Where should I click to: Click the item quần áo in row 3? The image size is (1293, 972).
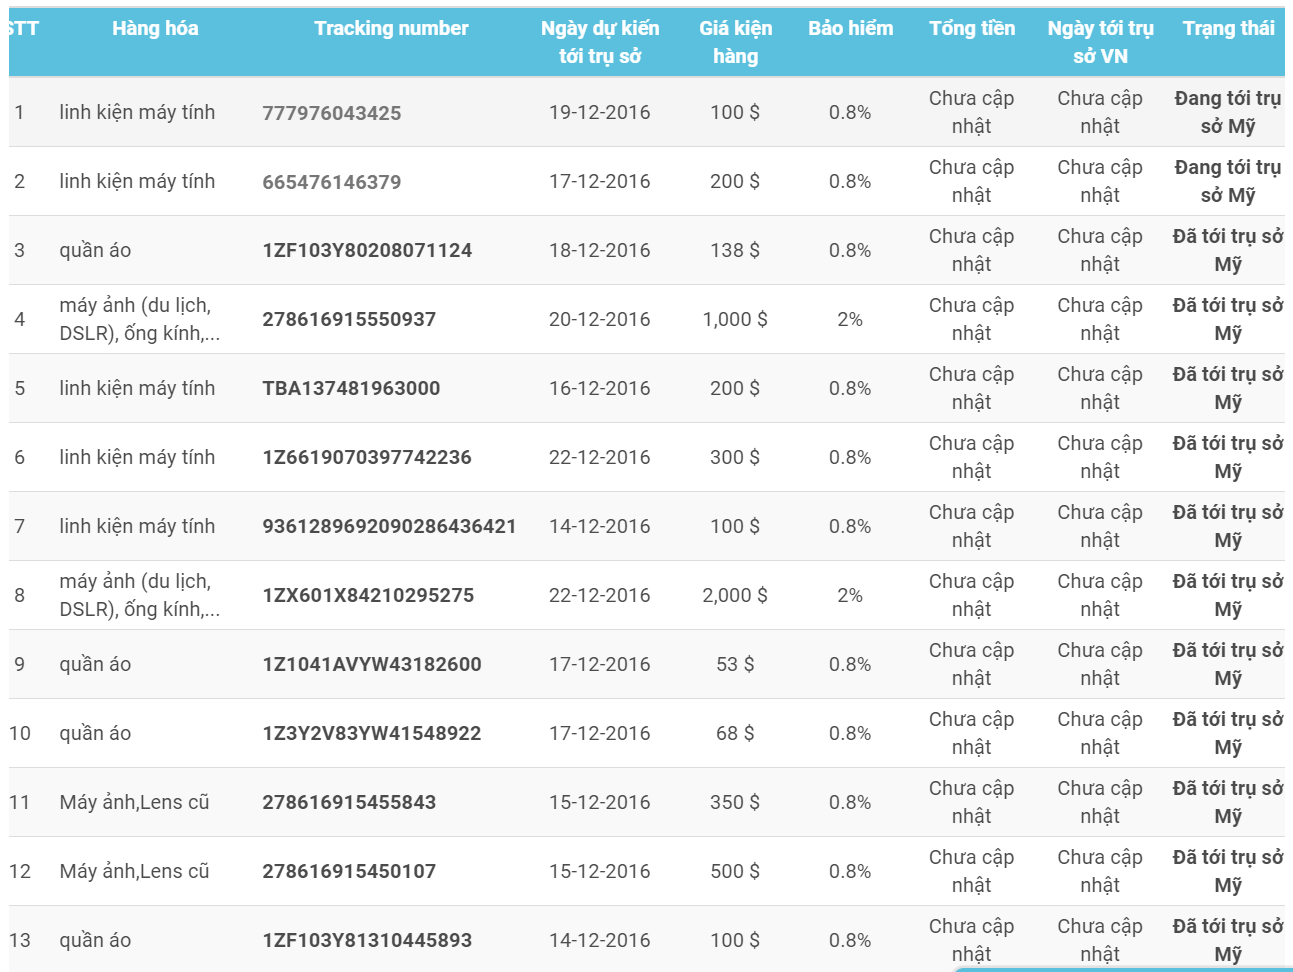95,250
